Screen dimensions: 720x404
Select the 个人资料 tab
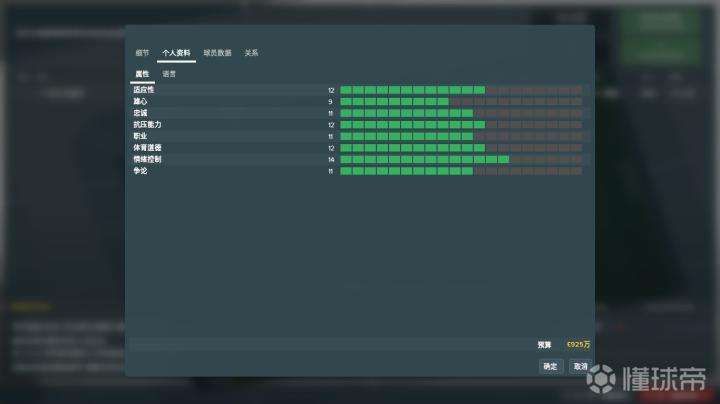point(176,53)
